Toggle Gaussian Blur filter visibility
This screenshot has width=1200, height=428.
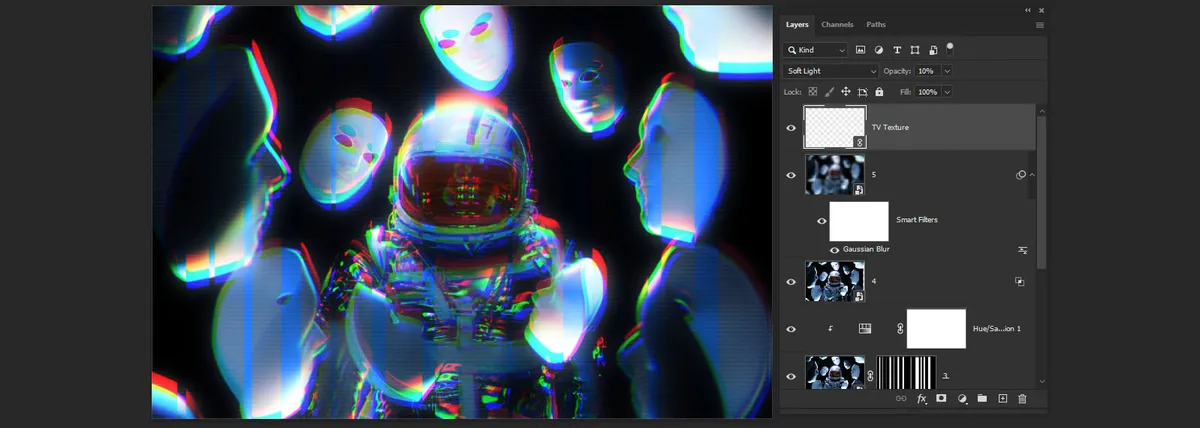point(834,249)
